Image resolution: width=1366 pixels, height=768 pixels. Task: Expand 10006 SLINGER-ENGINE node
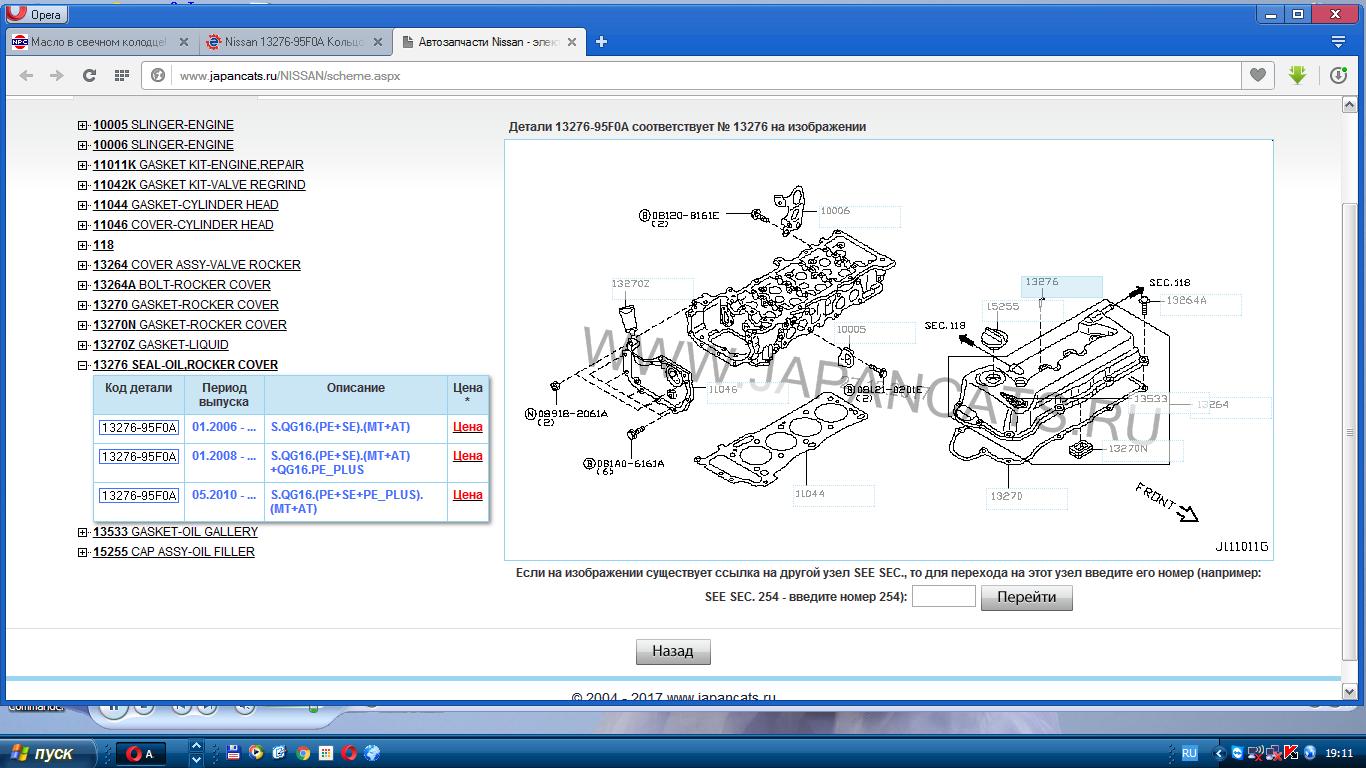83,145
